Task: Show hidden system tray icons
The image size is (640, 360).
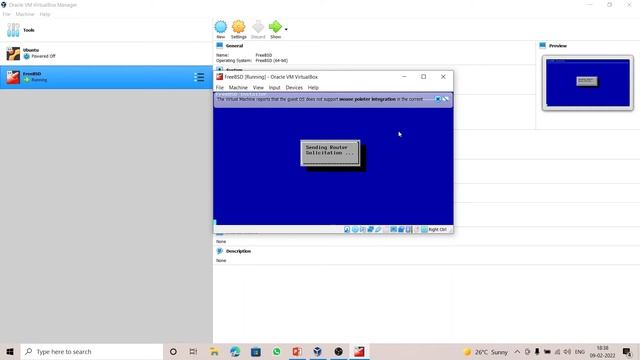Action: [x=517, y=351]
